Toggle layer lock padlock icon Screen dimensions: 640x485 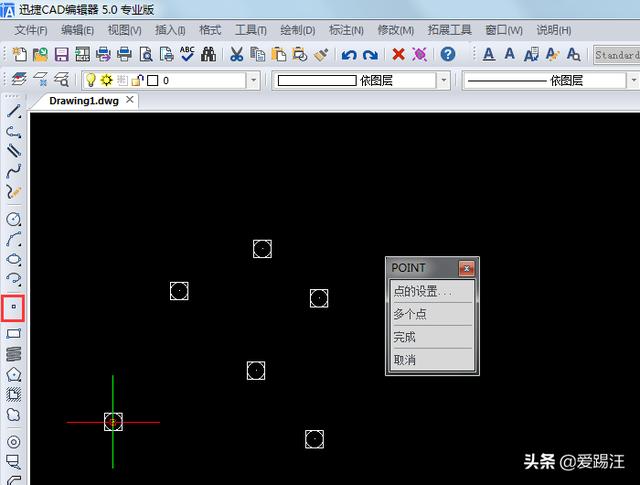(138, 80)
